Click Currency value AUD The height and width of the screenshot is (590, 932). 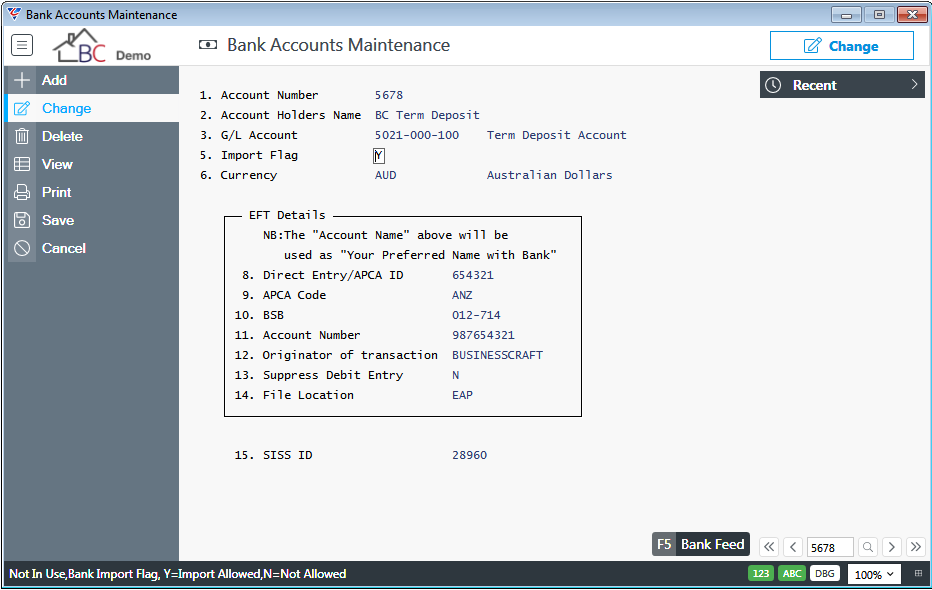[385, 175]
